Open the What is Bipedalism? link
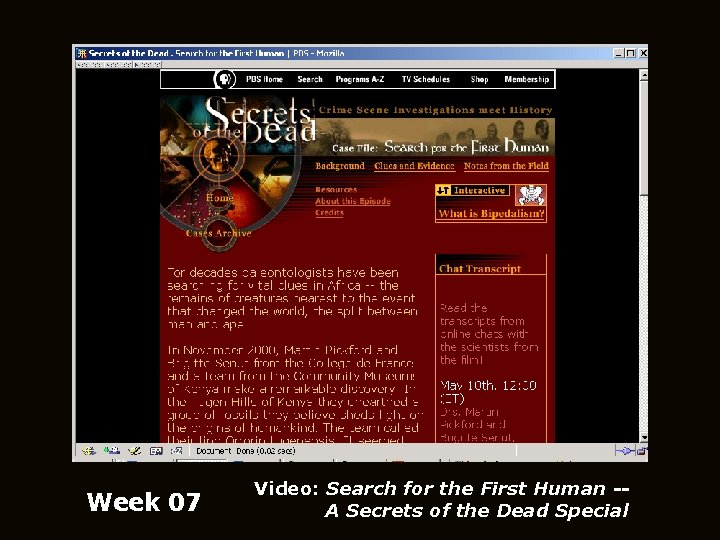 (x=491, y=214)
